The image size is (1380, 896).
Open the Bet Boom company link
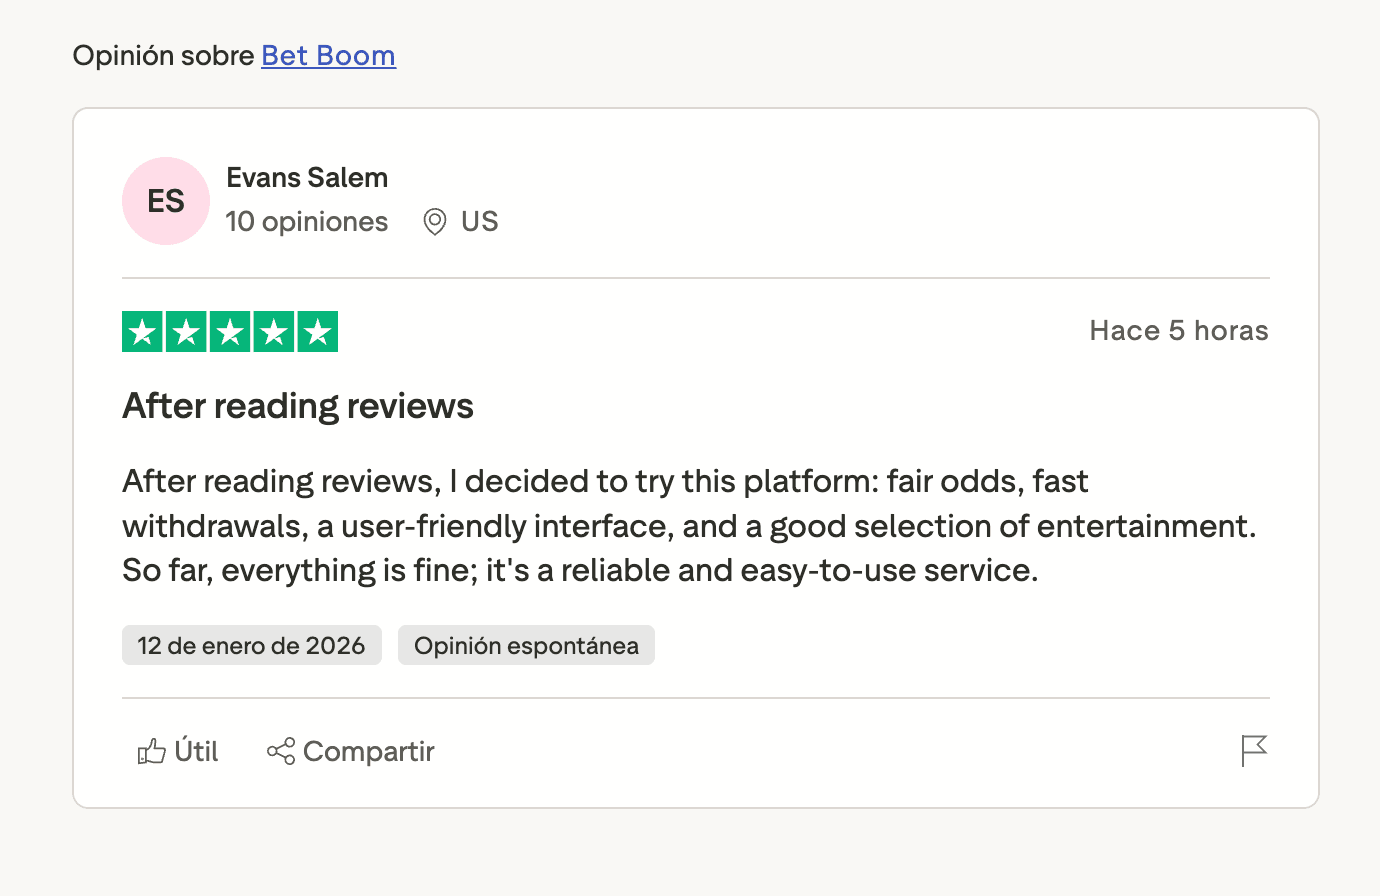tap(328, 55)
